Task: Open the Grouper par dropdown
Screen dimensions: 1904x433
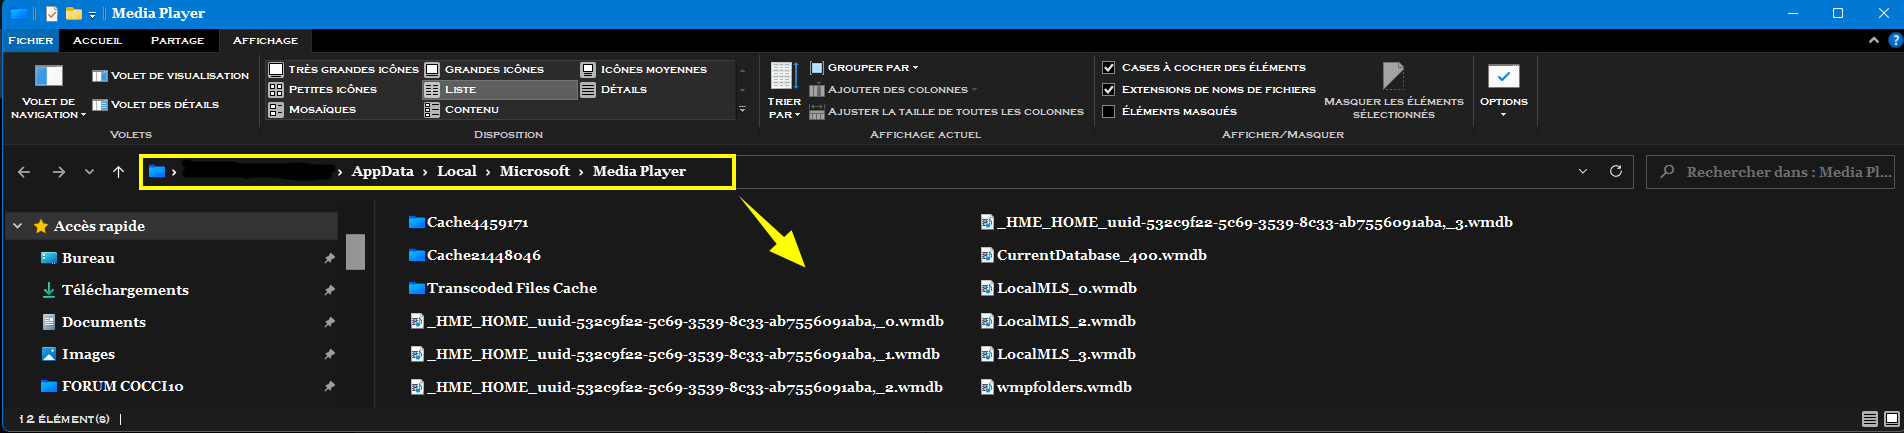Action: click(864, 68)
